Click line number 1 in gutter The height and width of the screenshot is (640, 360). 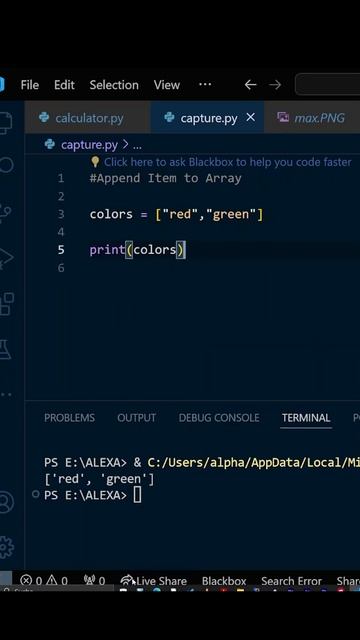(61, 178)
